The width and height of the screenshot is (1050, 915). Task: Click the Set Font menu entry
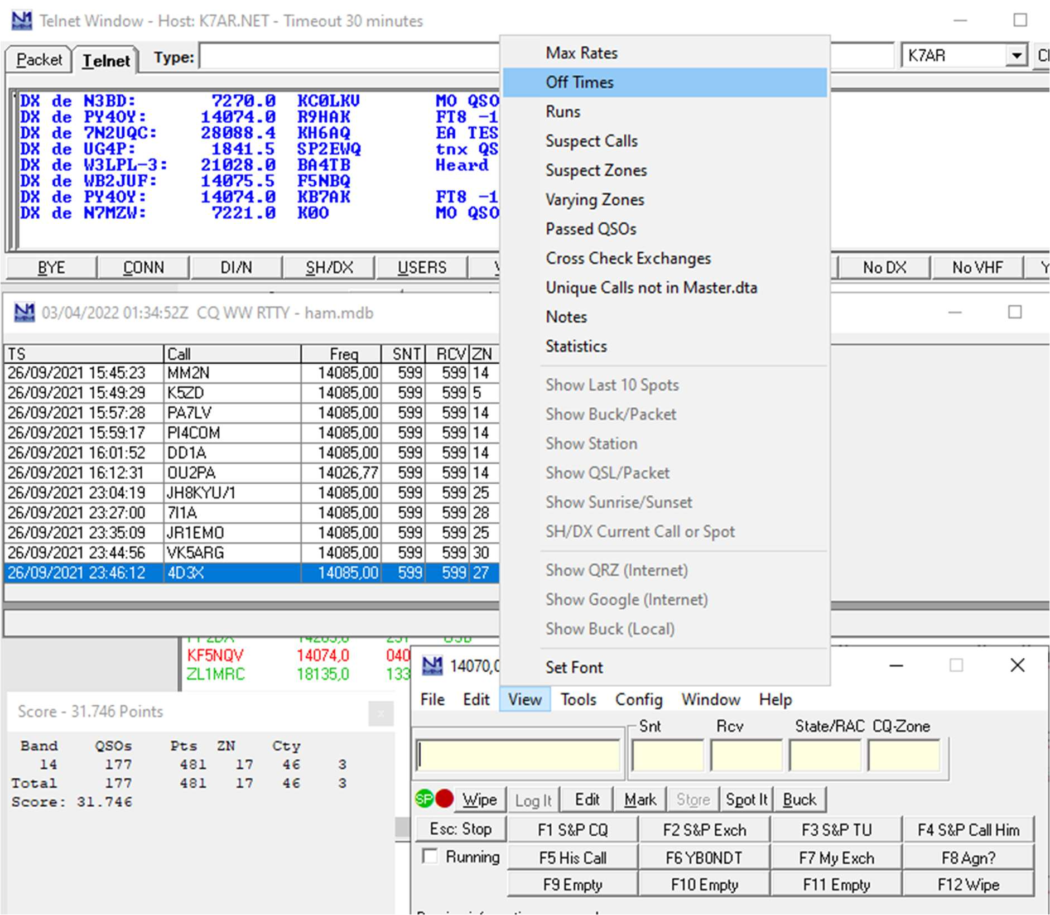coord(574,667)
